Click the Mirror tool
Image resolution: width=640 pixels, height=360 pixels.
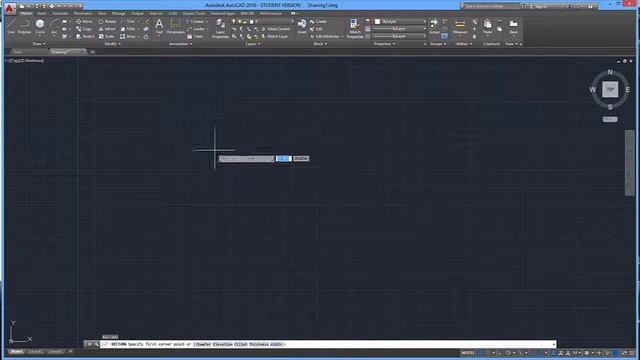point(107,29)
